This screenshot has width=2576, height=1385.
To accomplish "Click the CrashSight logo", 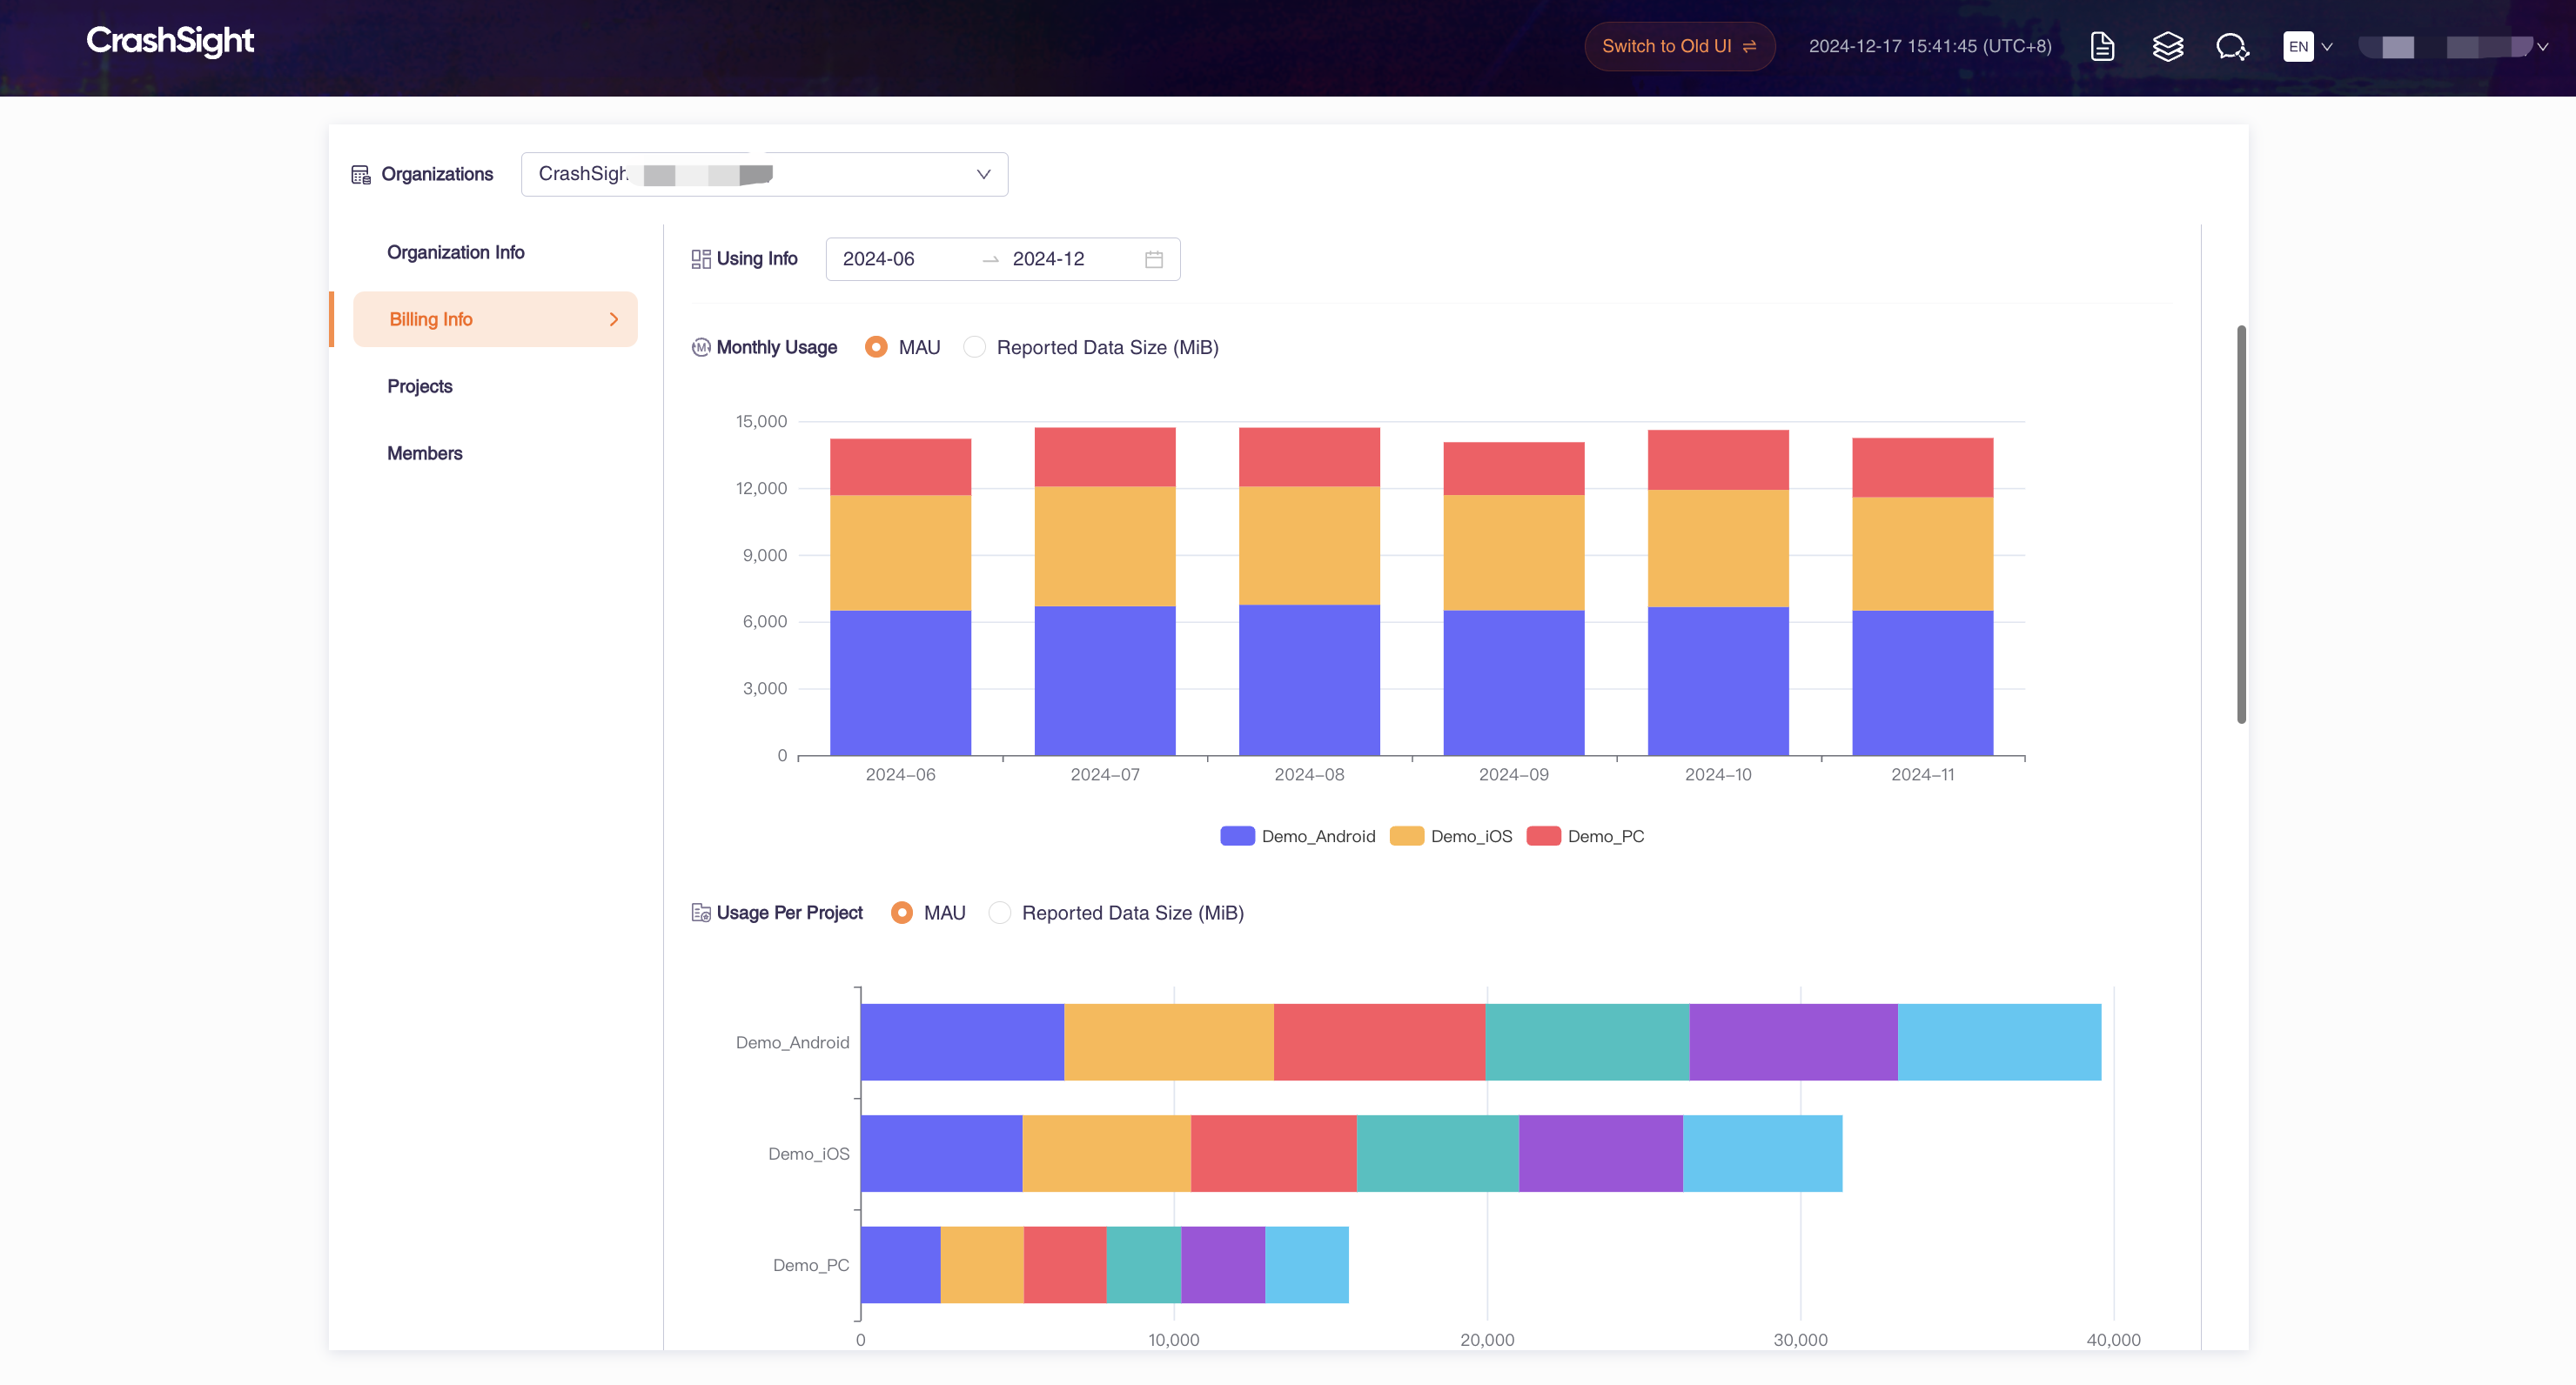I will 170,41.
